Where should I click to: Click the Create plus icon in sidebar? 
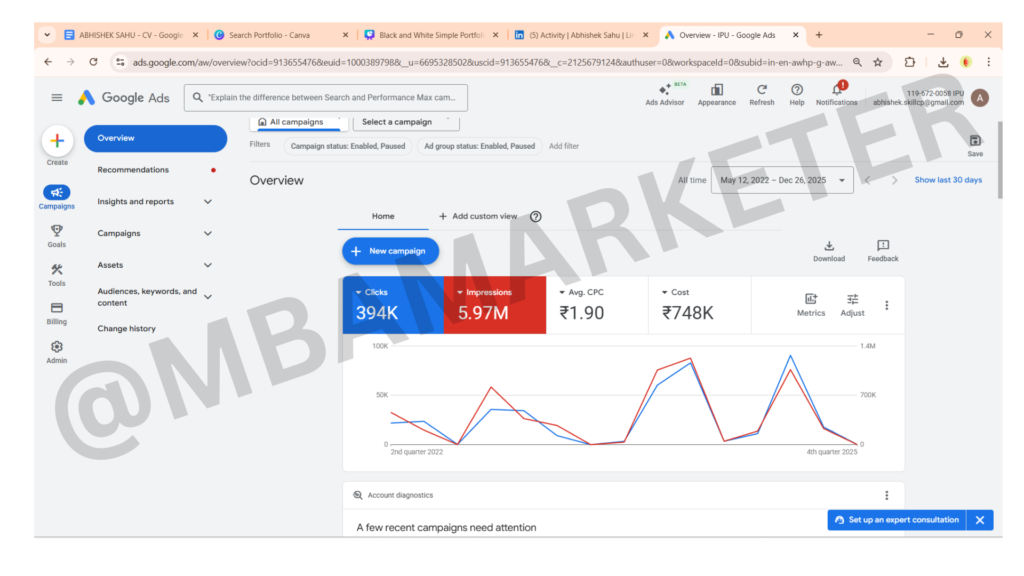coord(57,141)
